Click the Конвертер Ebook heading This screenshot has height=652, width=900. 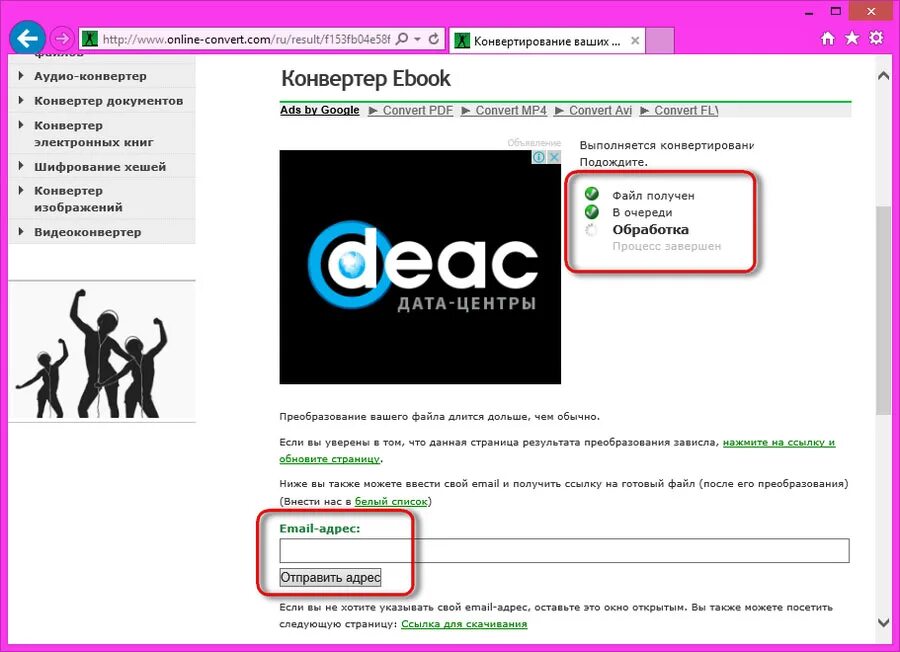pyautogui.click(x=366, y=79)
